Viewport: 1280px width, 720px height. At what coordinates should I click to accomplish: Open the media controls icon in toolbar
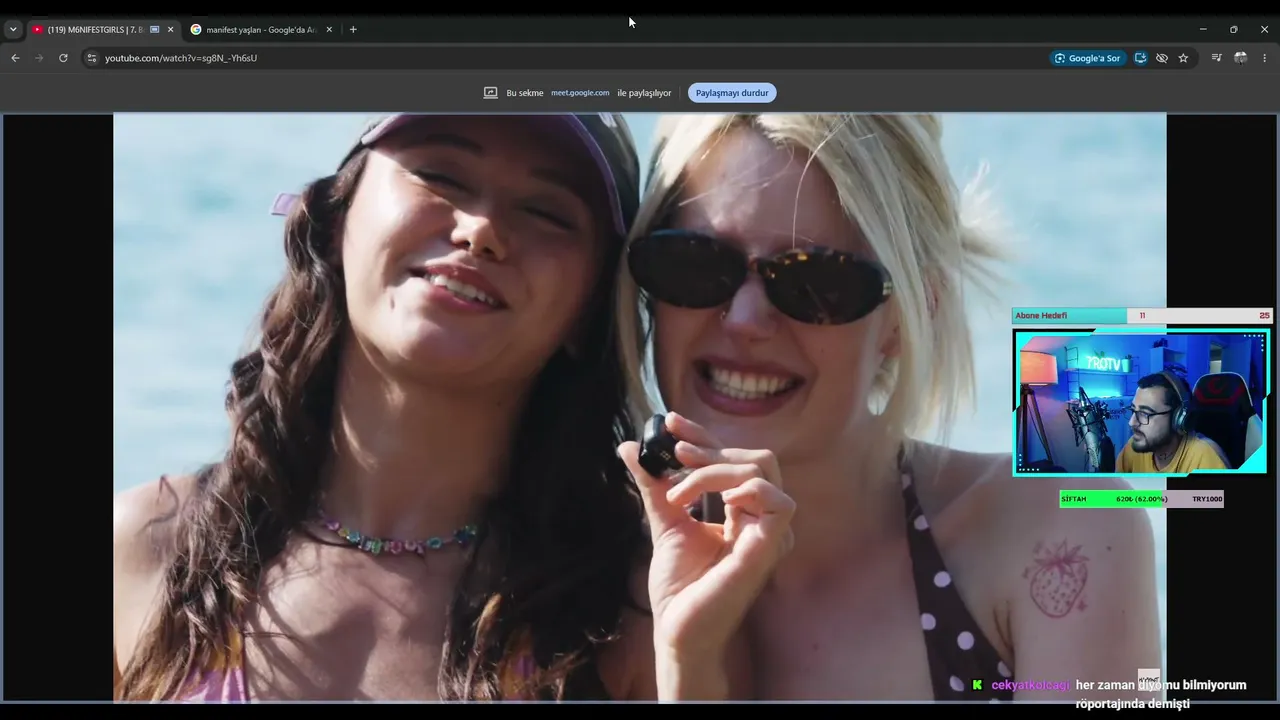pos(1216,58)
